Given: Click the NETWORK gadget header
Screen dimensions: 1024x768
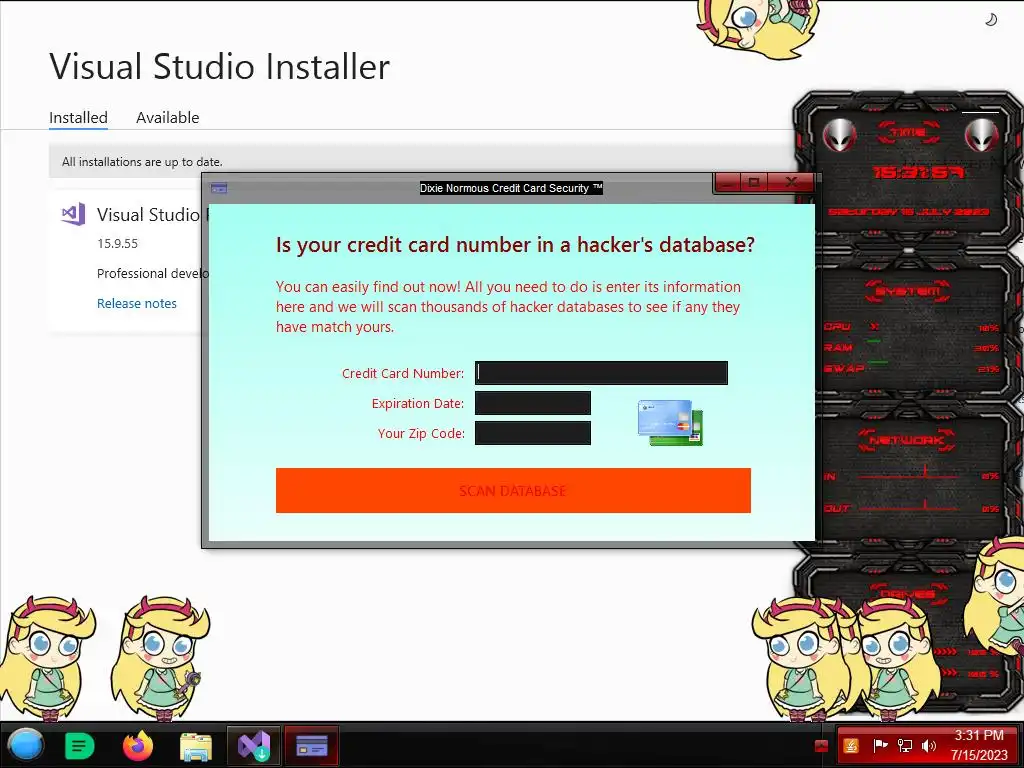Looking at the screenshot, I should click(x=906, y=440).
